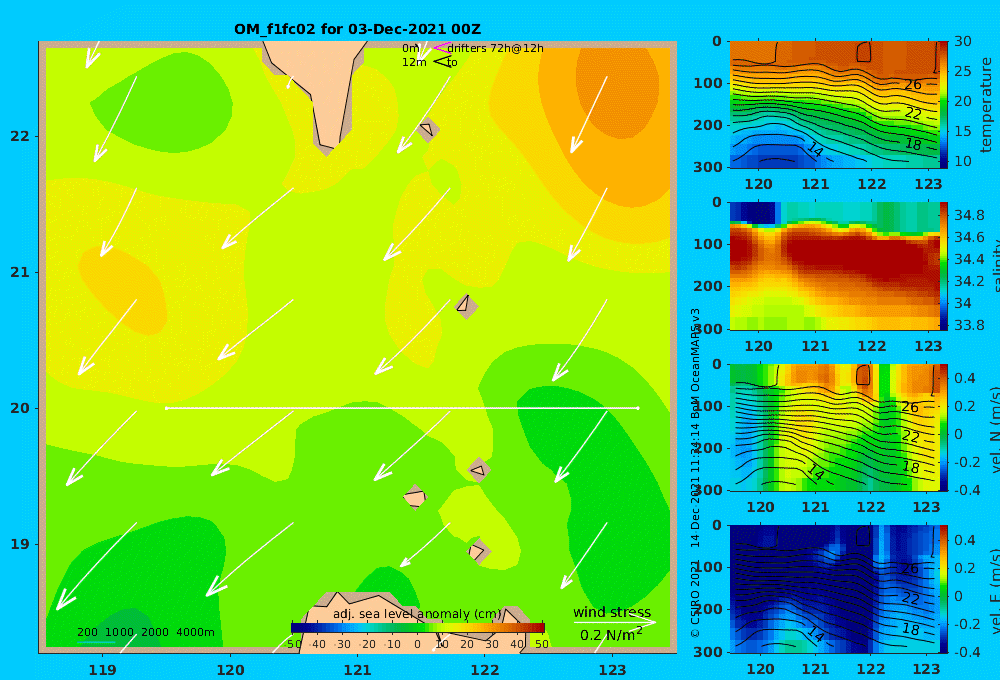Select the small island marker just below 22N

pyautogui.click(x=427, y=129)
